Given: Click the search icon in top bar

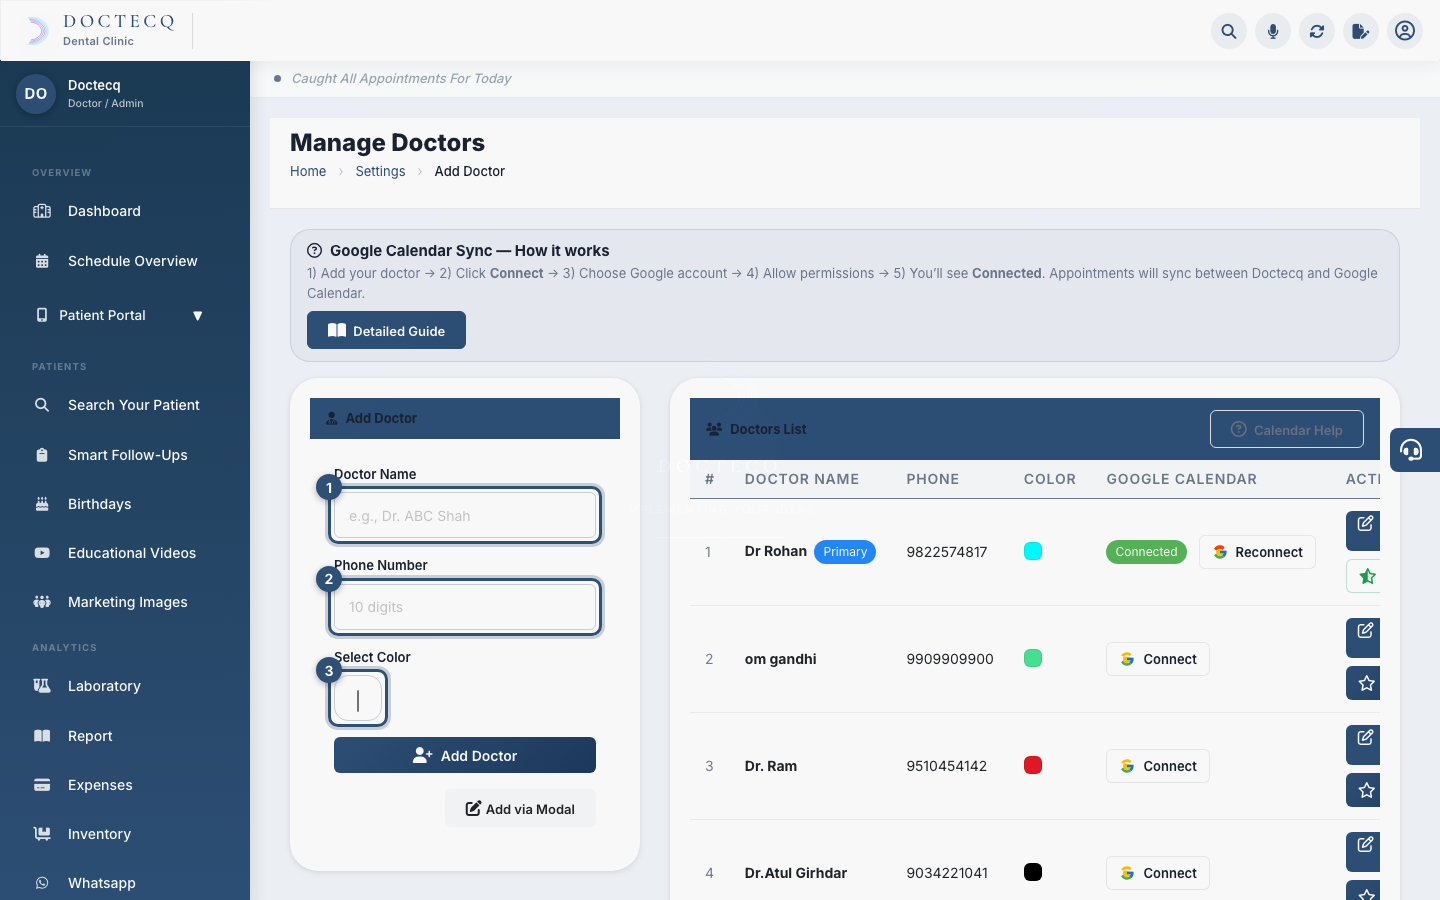Looking at the screenshot, I should (x=1229, y=31).
